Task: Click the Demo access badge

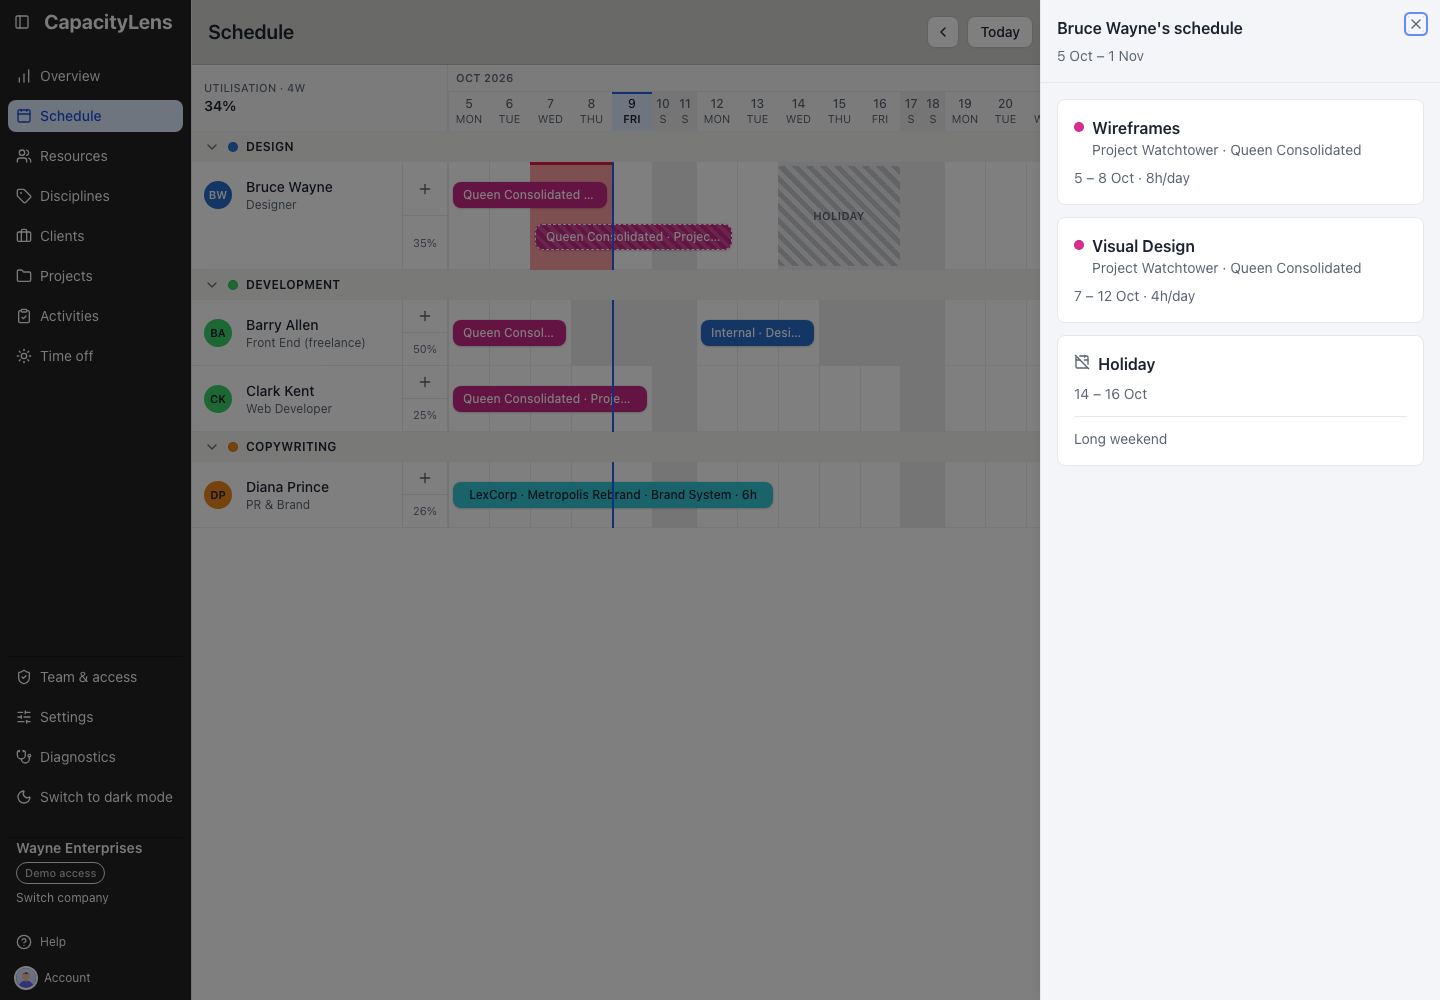Action: (60, 873)
